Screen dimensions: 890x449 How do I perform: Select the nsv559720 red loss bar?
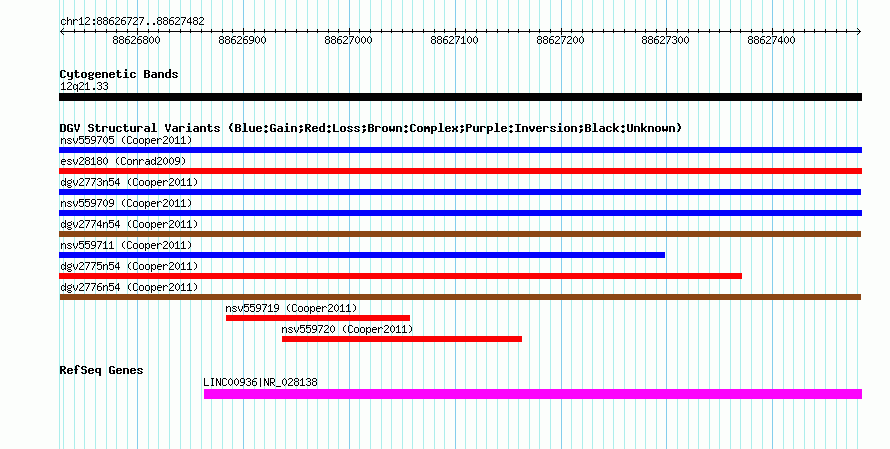click(x=402, y=339)
